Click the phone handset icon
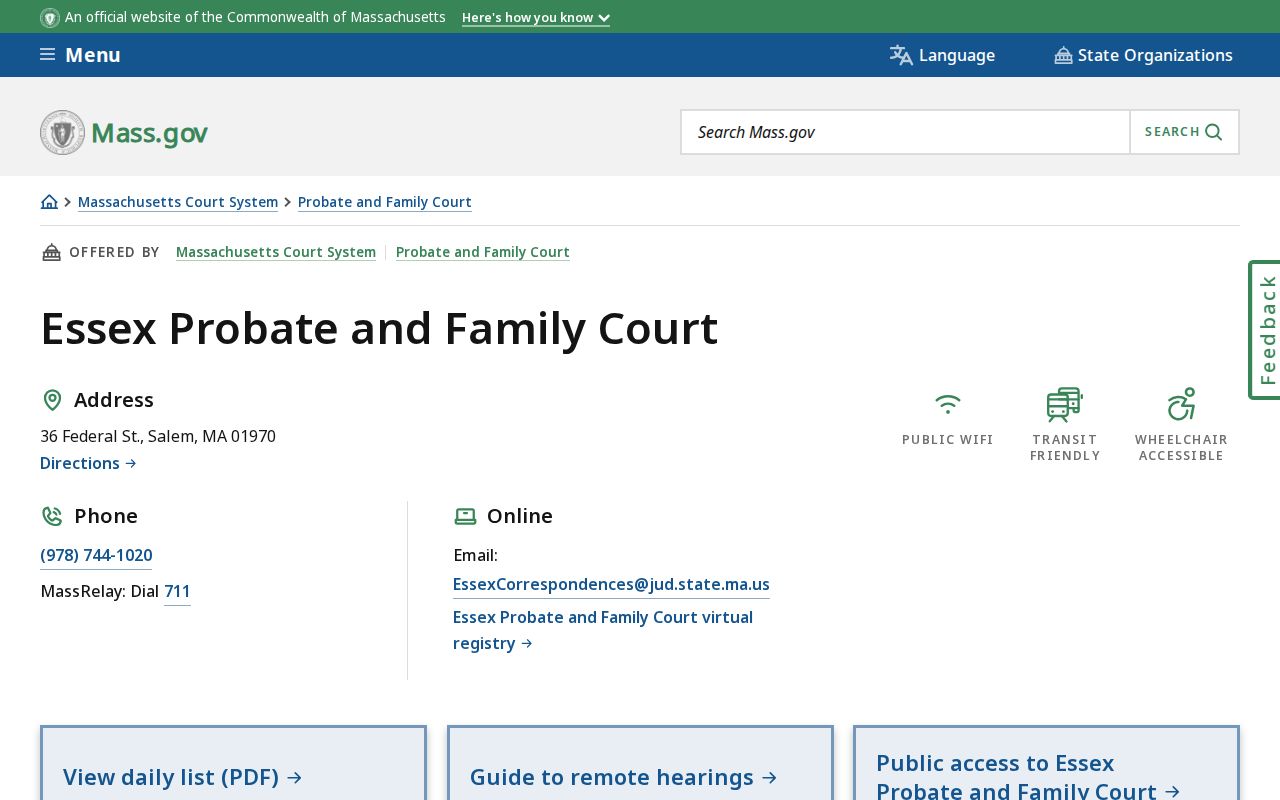The width and height of the screenshot is (1280, 800). pos(52,516)
